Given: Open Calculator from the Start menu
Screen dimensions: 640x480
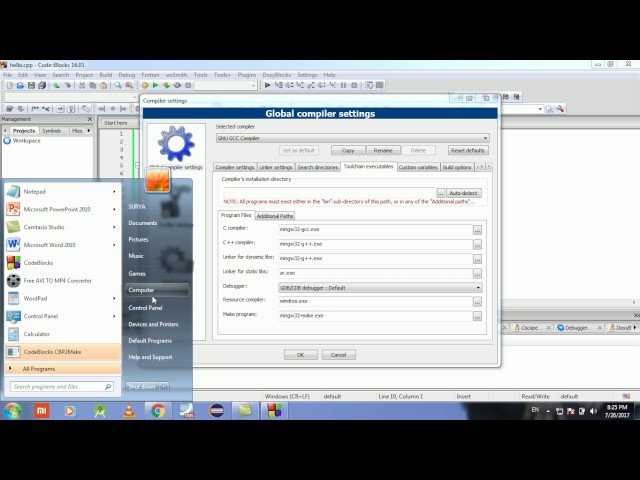Looking at the screenshot, I should pyautogui.click(x=60, y=334).
